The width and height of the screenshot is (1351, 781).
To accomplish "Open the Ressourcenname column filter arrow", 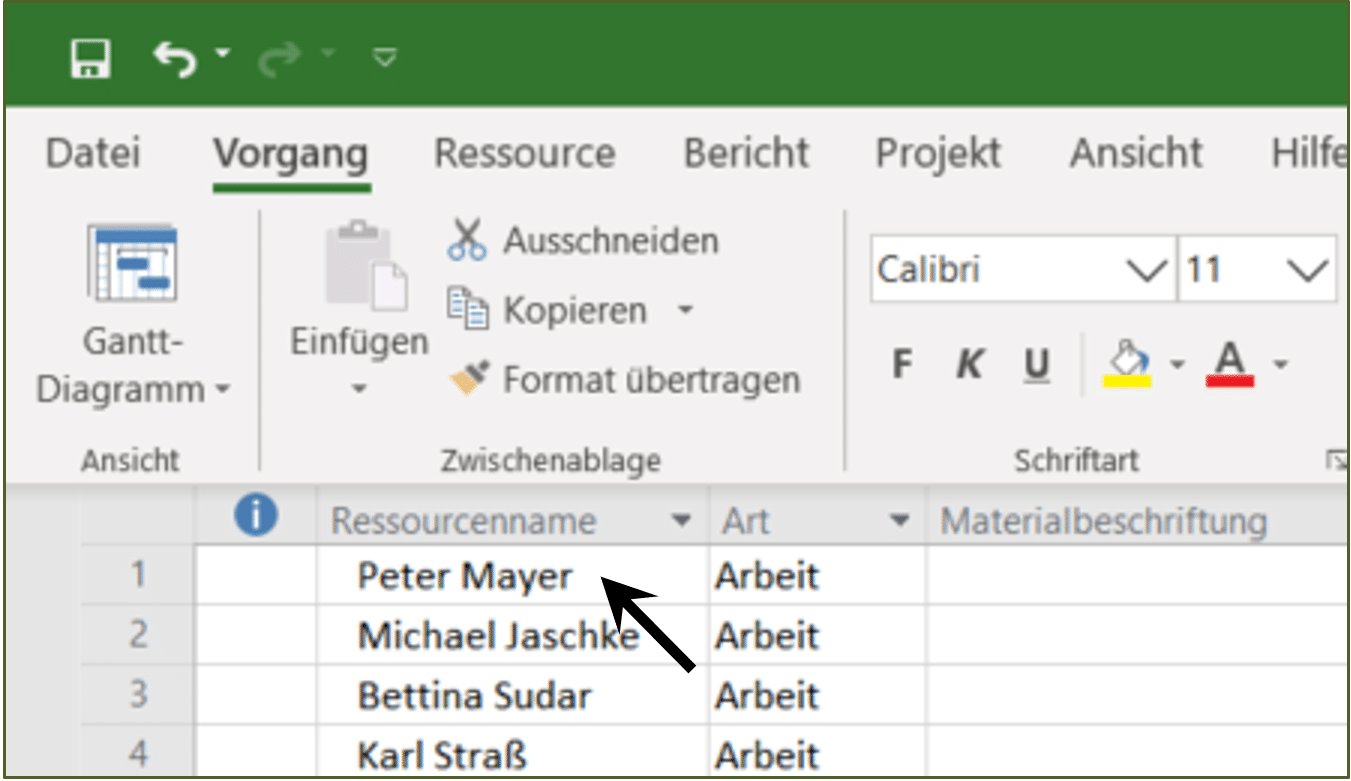I will (681, 520).
